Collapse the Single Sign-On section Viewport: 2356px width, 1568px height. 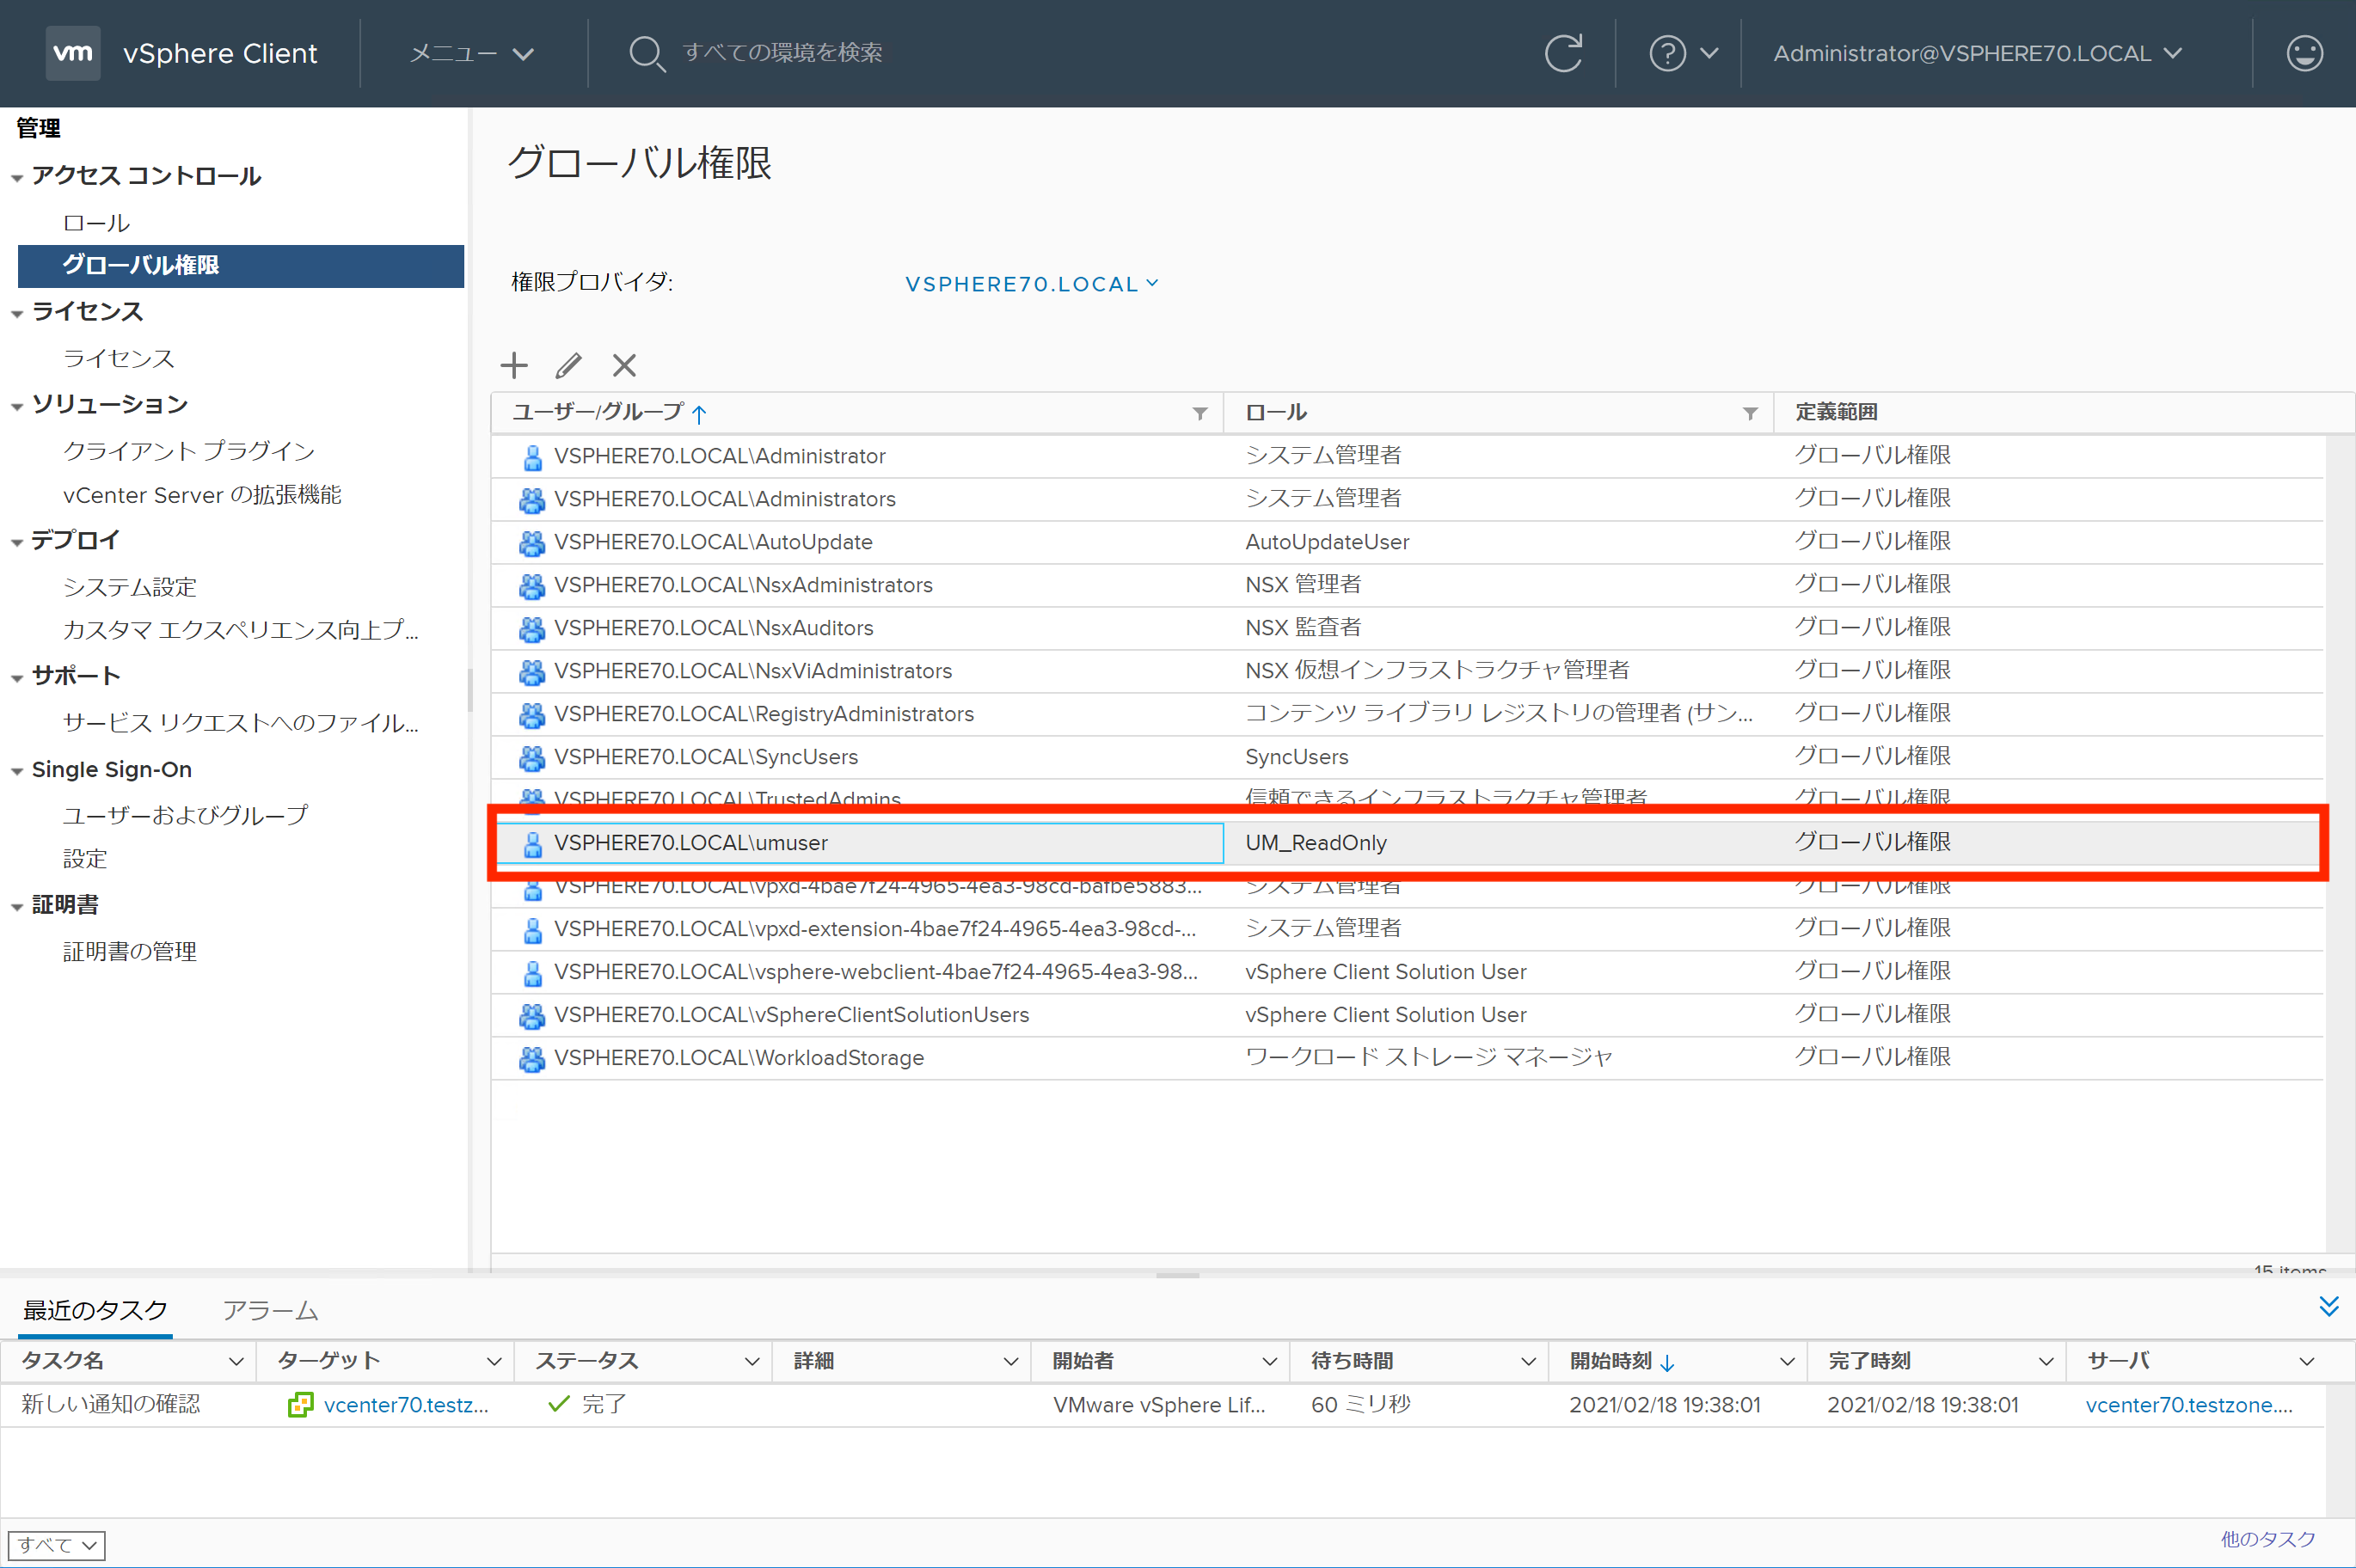[17, 772]
